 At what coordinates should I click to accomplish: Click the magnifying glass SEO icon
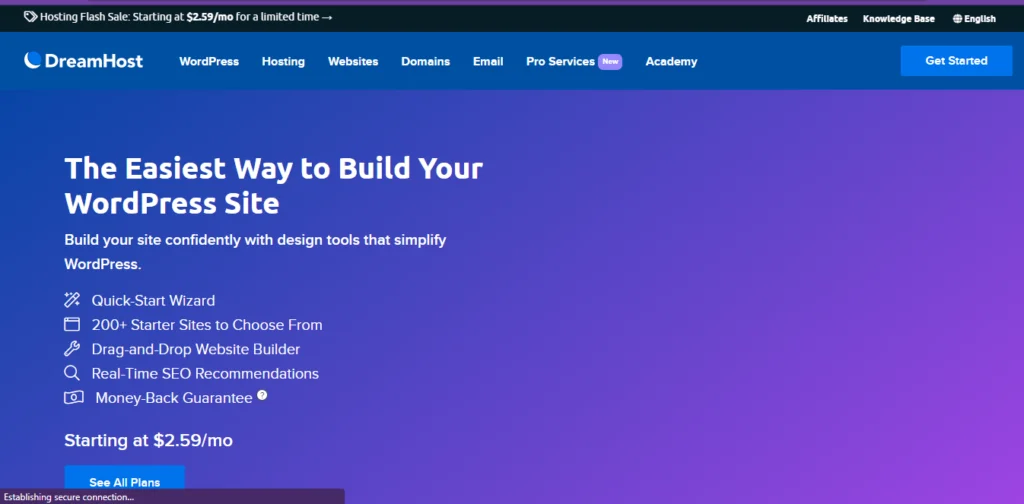pyautogui.click(x=72, y=373)
